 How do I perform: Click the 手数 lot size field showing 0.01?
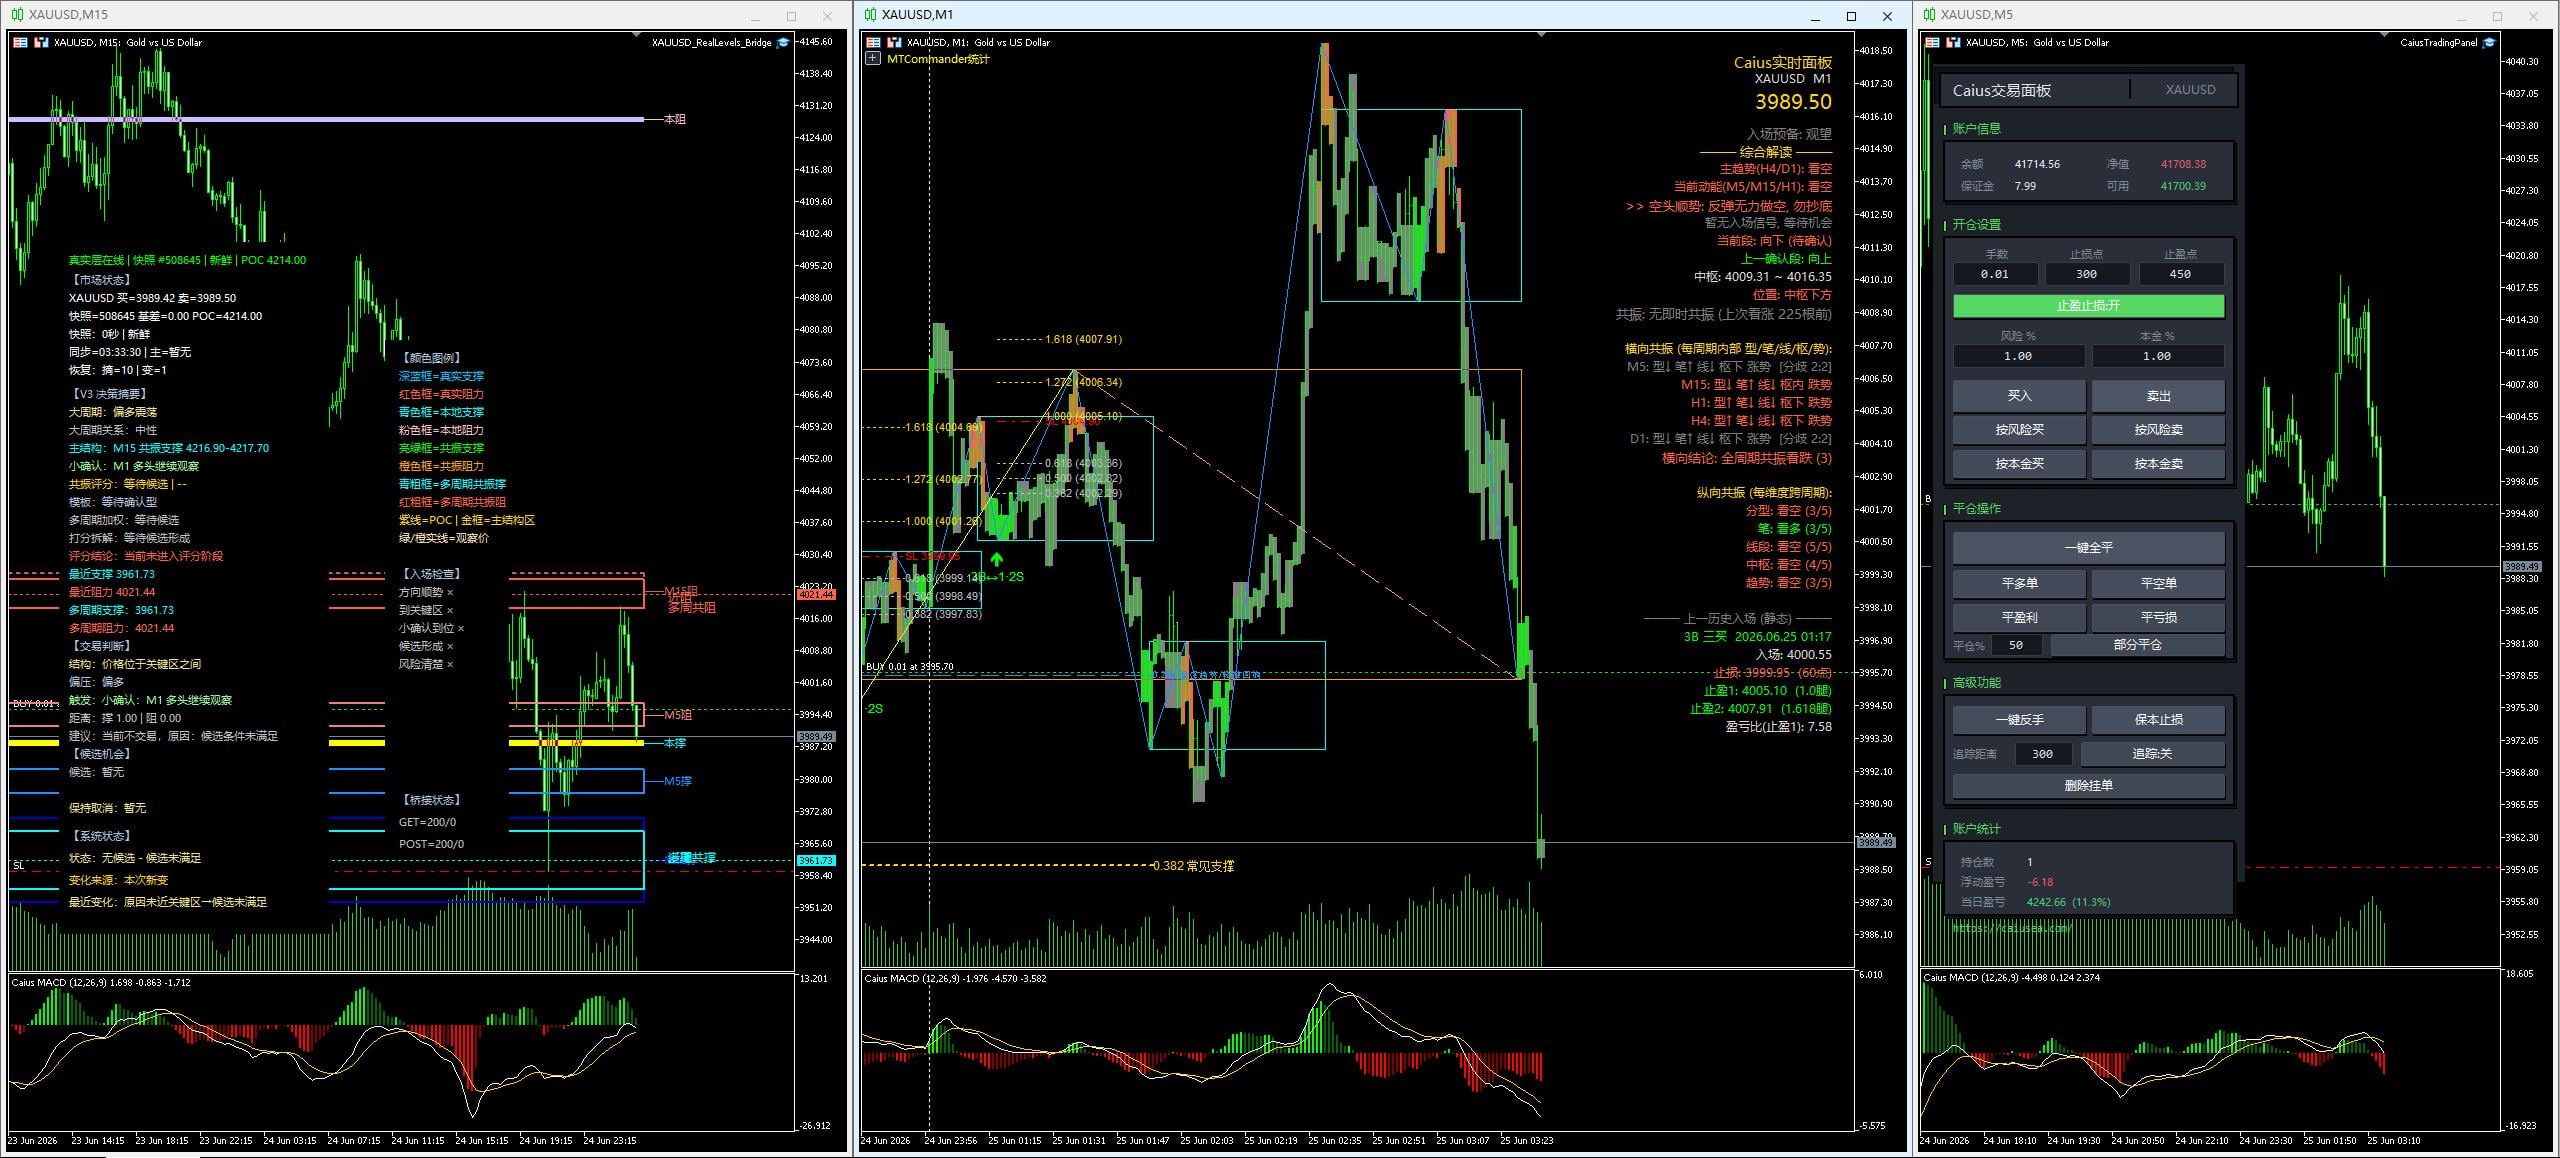click(1995, 274)
